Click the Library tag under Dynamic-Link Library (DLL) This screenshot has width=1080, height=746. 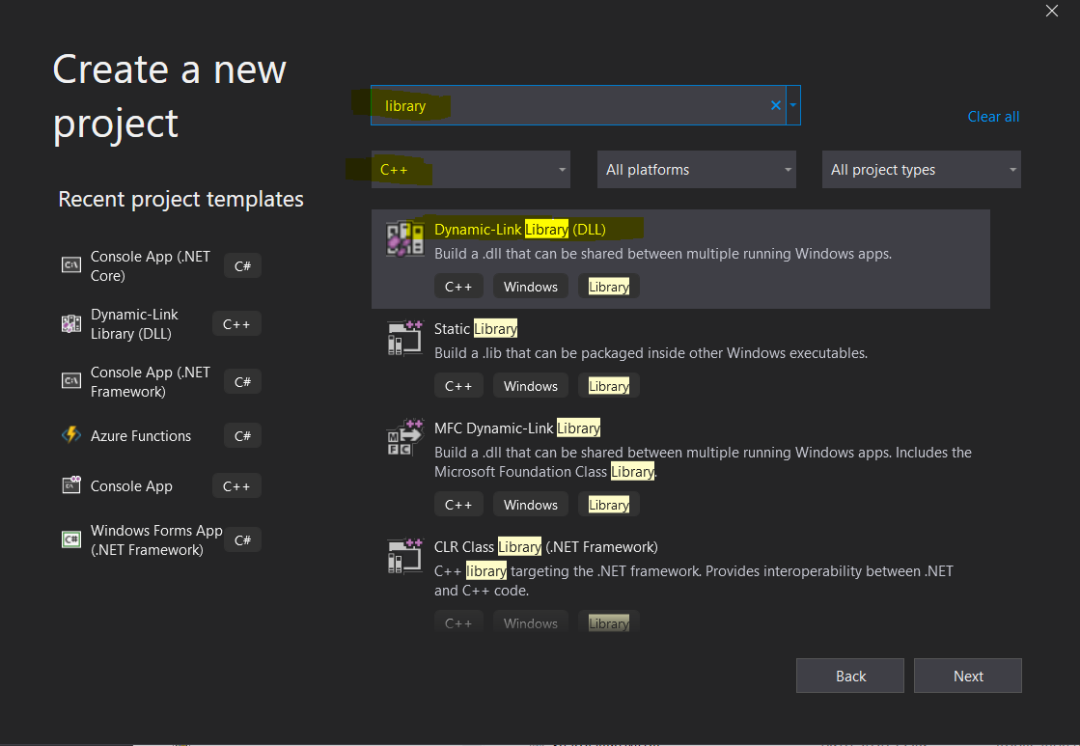tap(609, 287)
